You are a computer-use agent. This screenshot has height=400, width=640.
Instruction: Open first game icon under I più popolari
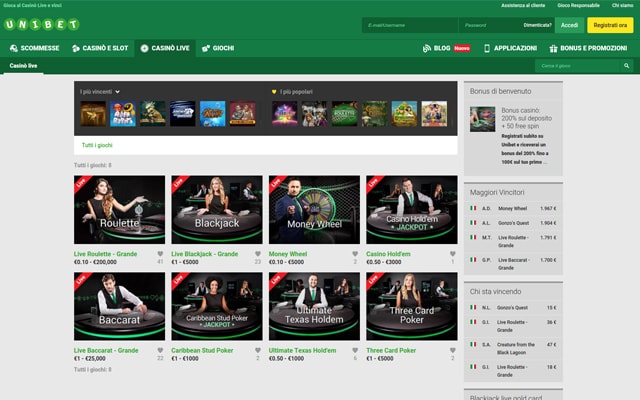[x=284, y=113]
